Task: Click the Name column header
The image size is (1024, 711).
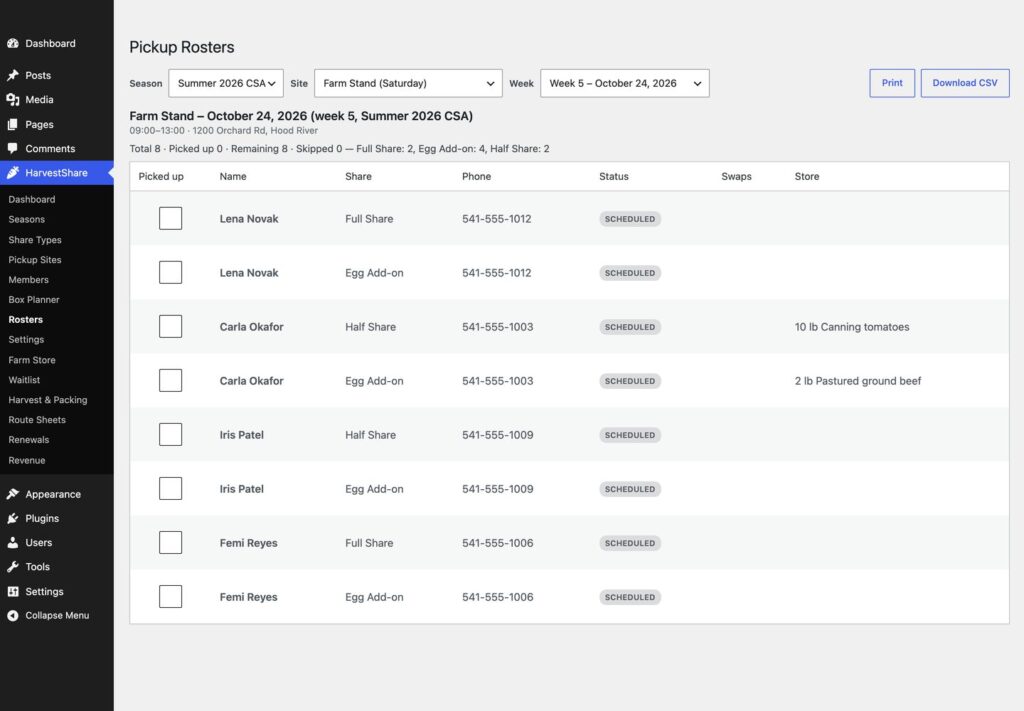Action: tap(233, 176)
